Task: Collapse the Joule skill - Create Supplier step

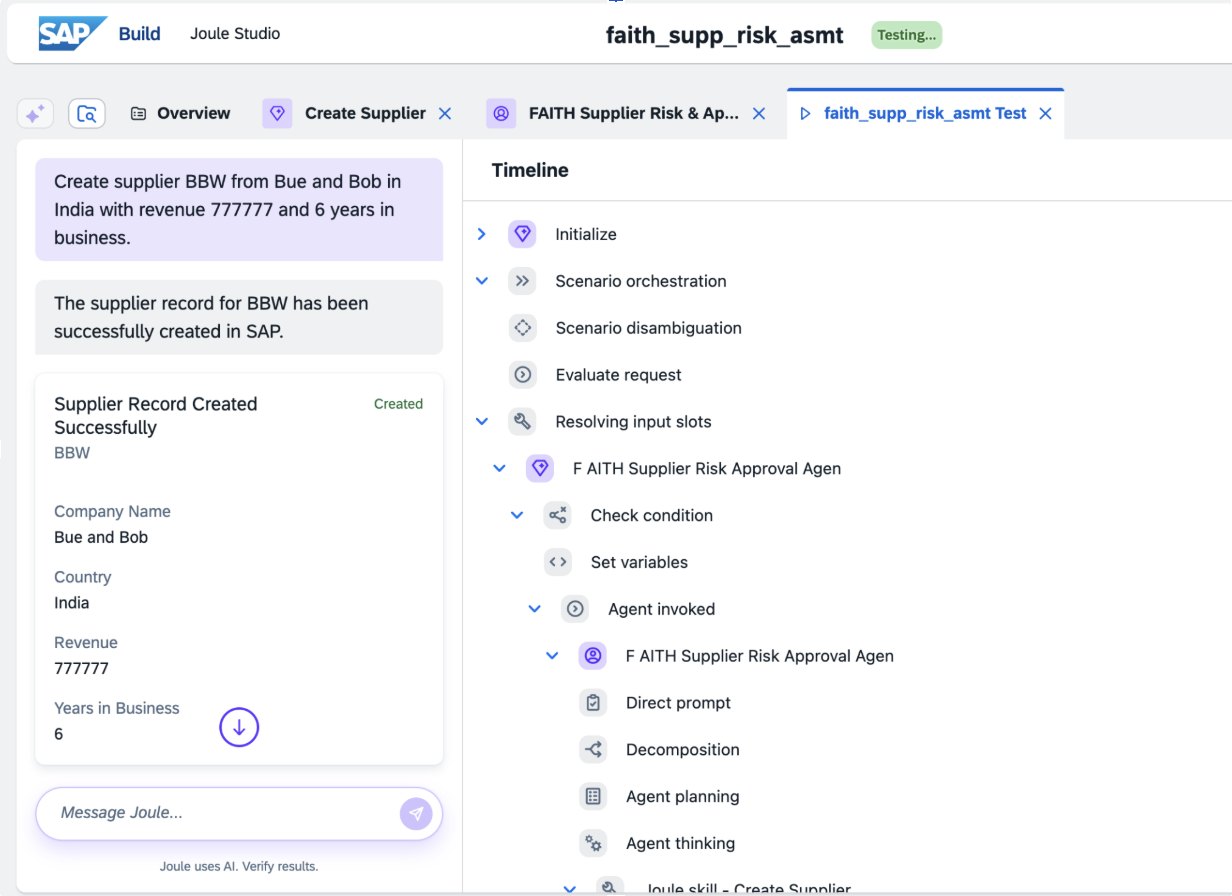Action: pyautogui.click(x=570, y=888)
